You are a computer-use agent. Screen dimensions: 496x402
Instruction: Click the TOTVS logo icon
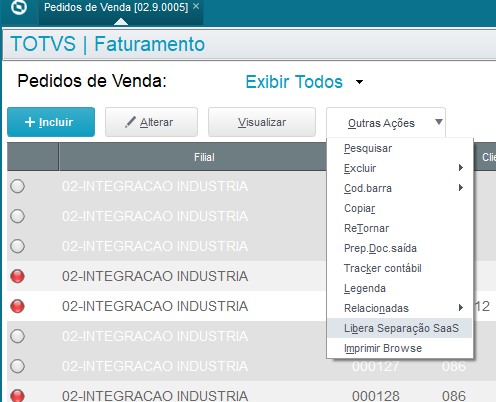19,7
